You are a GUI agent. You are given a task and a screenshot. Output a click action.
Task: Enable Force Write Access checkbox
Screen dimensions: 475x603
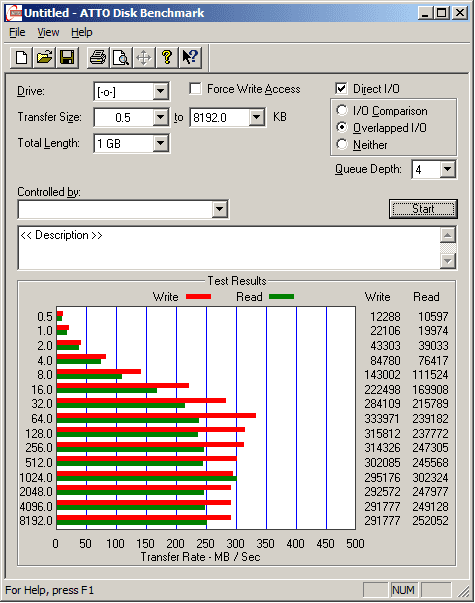pyautogui.click(x=195, y=89)
